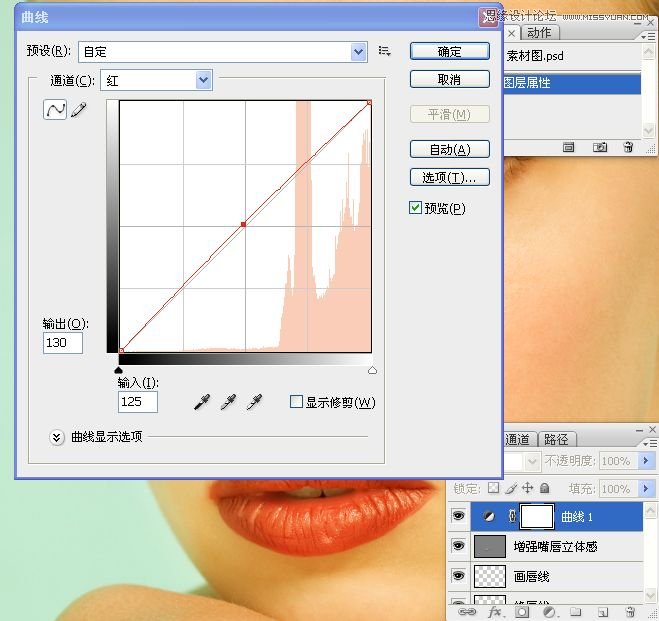Click the 平滑(M) smooth button
The height and width of the screenshot is (621, 659).
tap(450, 114)
